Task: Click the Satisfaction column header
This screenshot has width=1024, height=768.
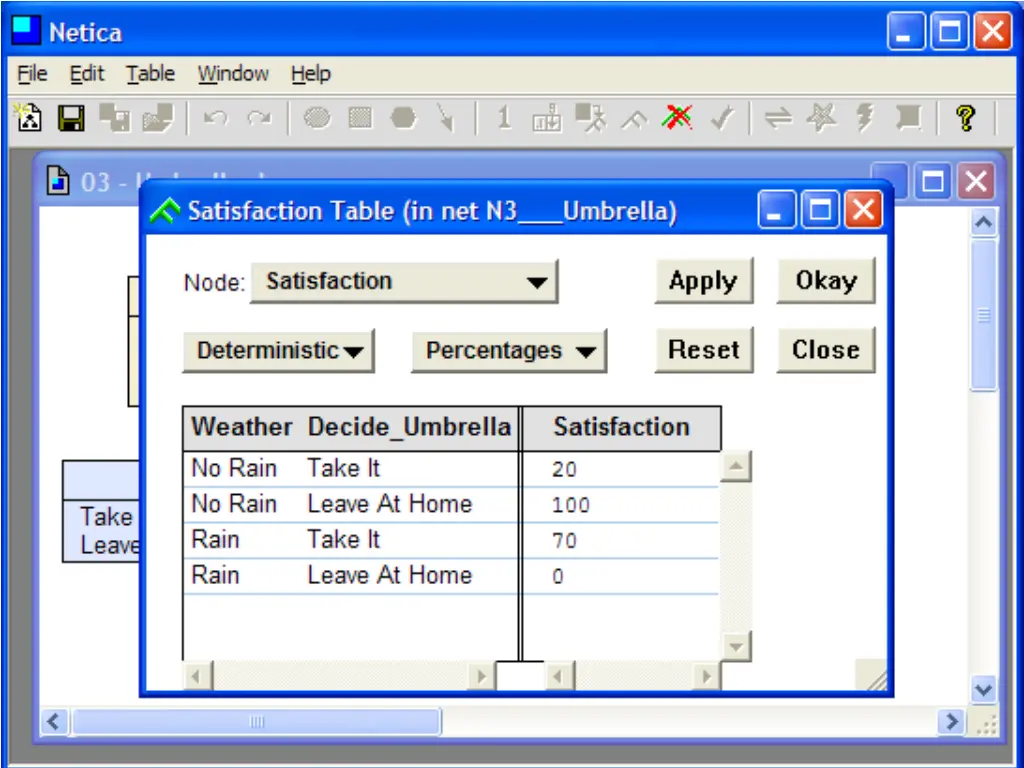Action: (622, 427)
